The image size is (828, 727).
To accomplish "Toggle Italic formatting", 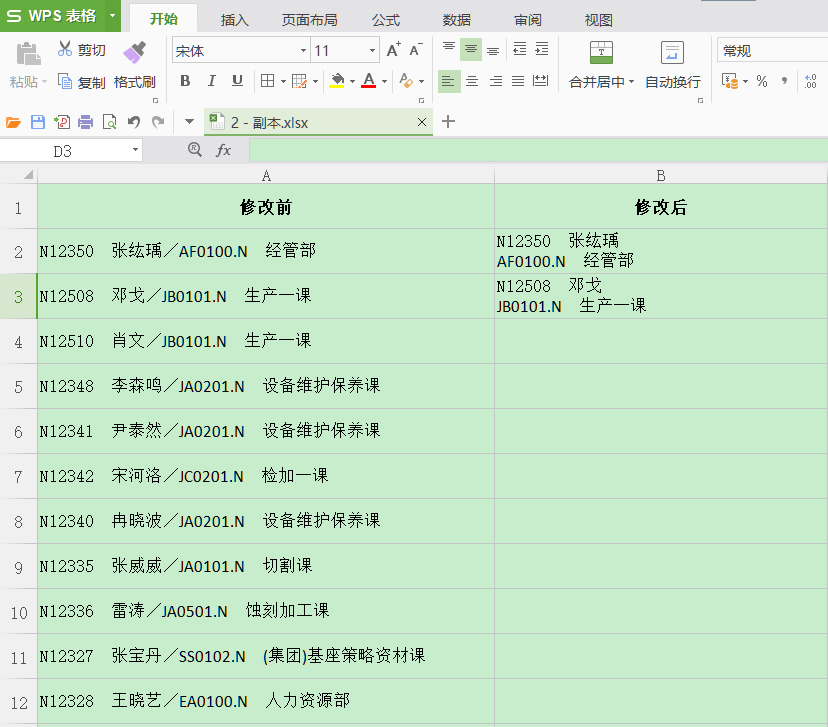I will (x=211, y=81).
